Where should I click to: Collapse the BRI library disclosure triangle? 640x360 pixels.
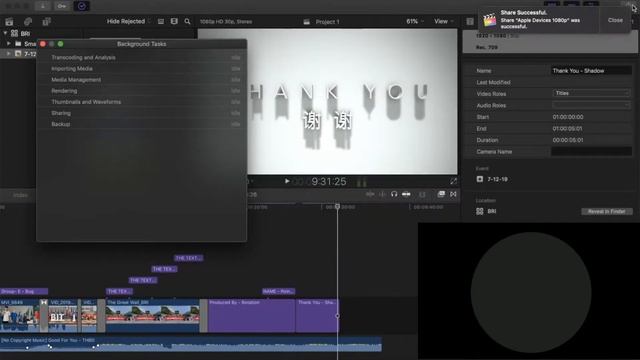pyautogui.click(x=5, y=33)
